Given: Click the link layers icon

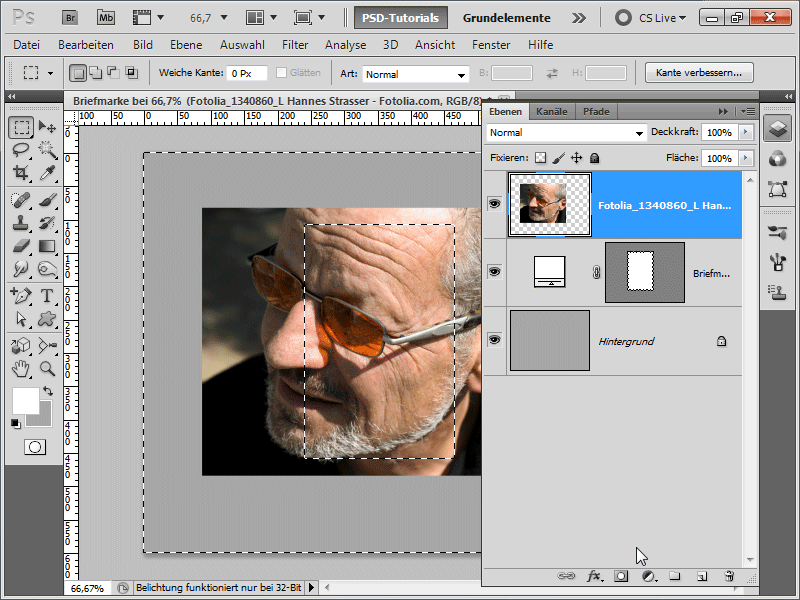Looking at the screenshot, I should pyautogui.click(x=566, y=577).
